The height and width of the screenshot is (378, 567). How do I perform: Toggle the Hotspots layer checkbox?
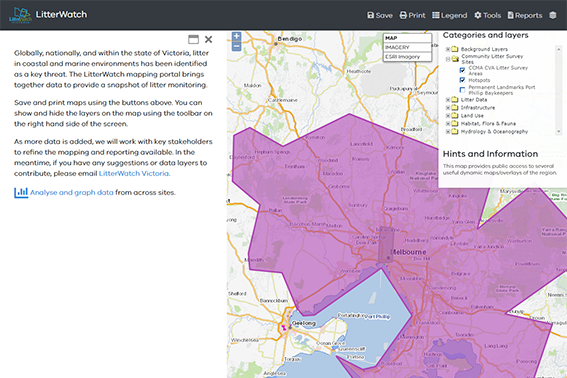tap(462, 80)
